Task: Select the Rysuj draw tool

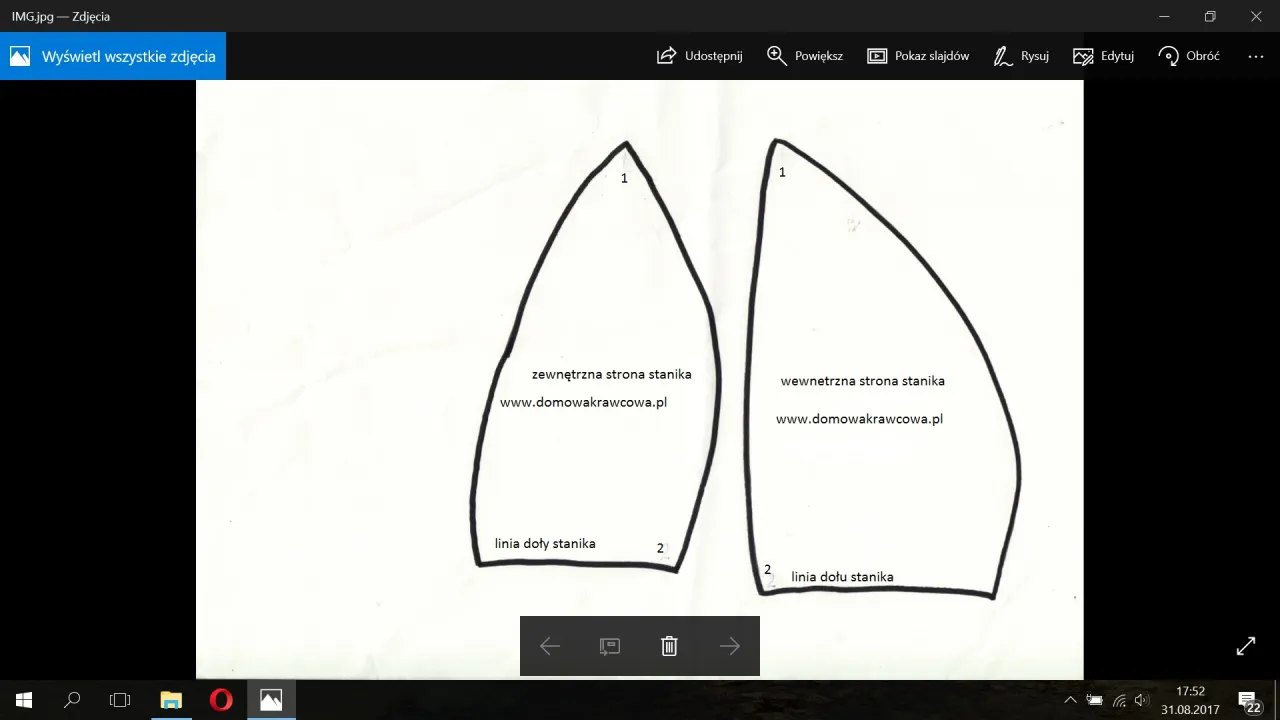Action: (x=1021, y=56)
